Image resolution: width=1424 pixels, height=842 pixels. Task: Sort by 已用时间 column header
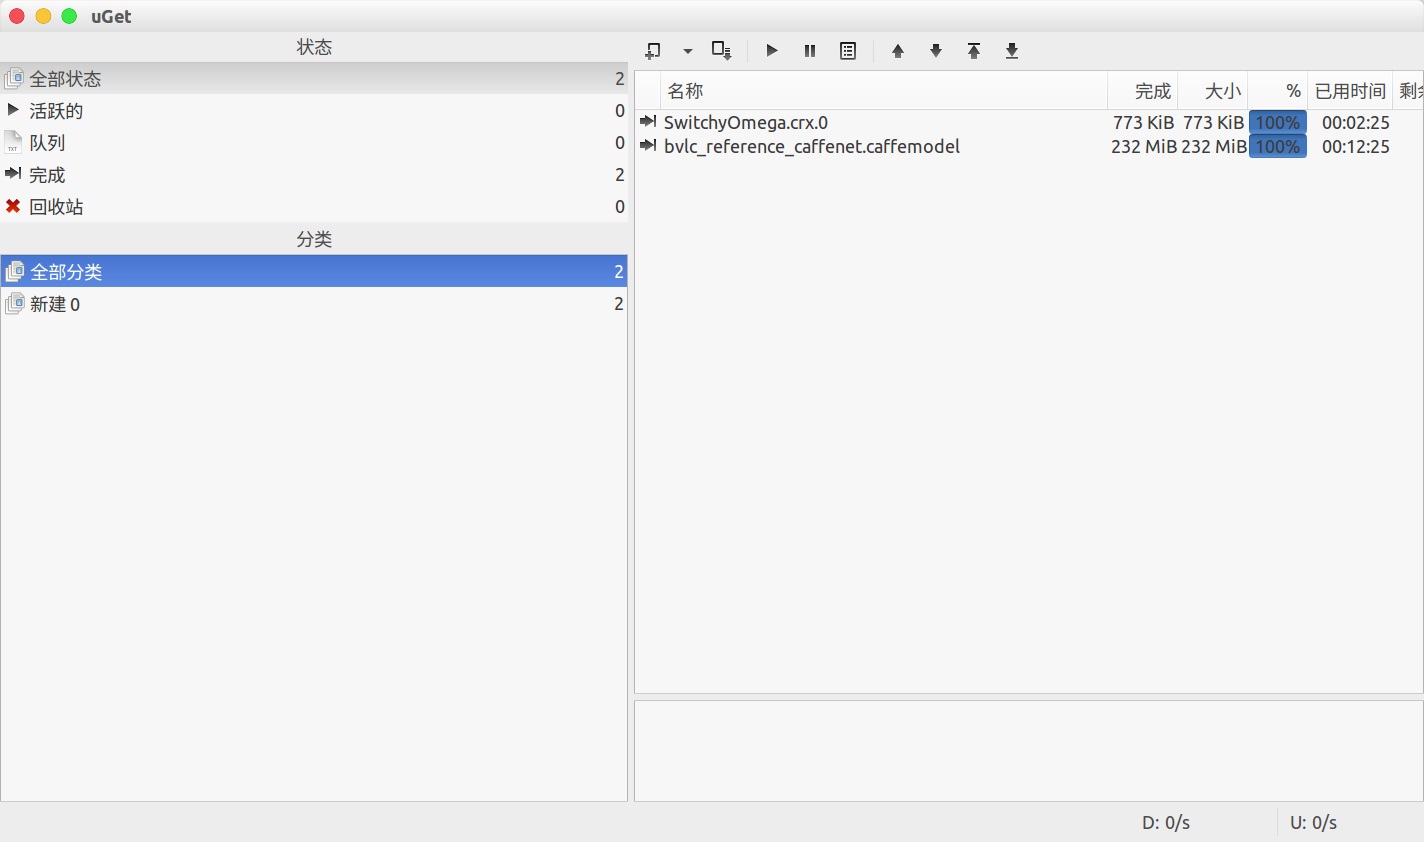coord(1351,91)
